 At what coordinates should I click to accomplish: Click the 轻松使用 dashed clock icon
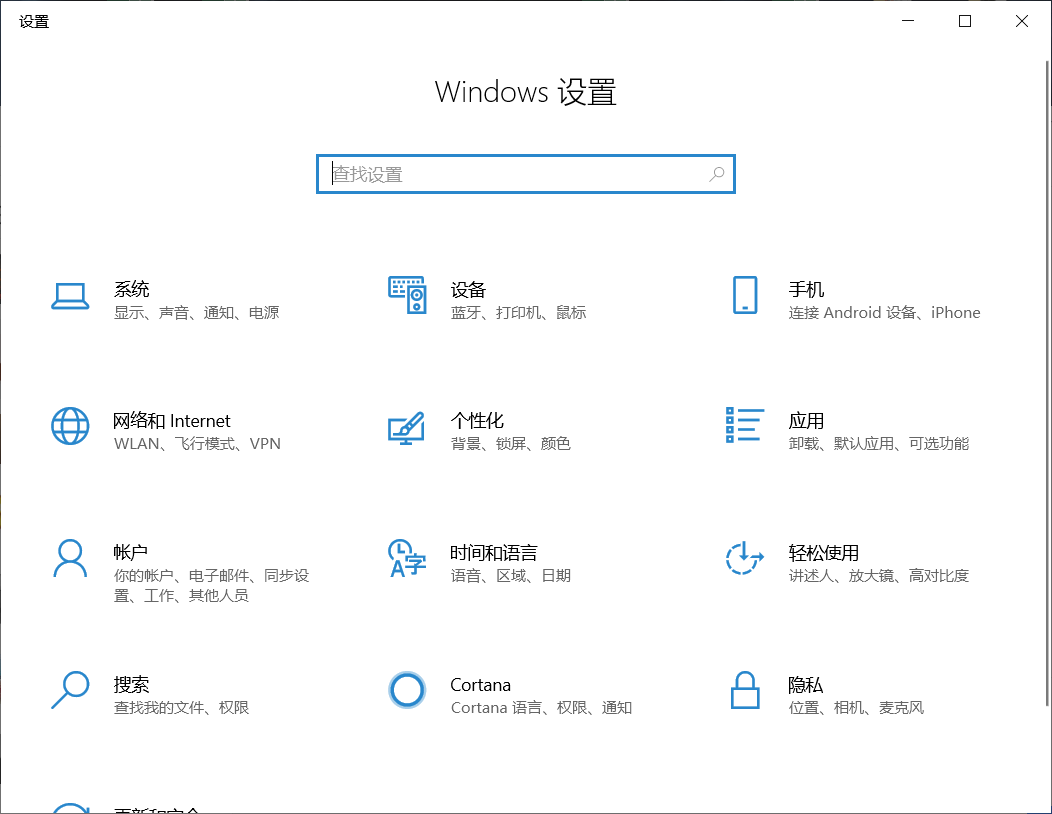point(744,559)
